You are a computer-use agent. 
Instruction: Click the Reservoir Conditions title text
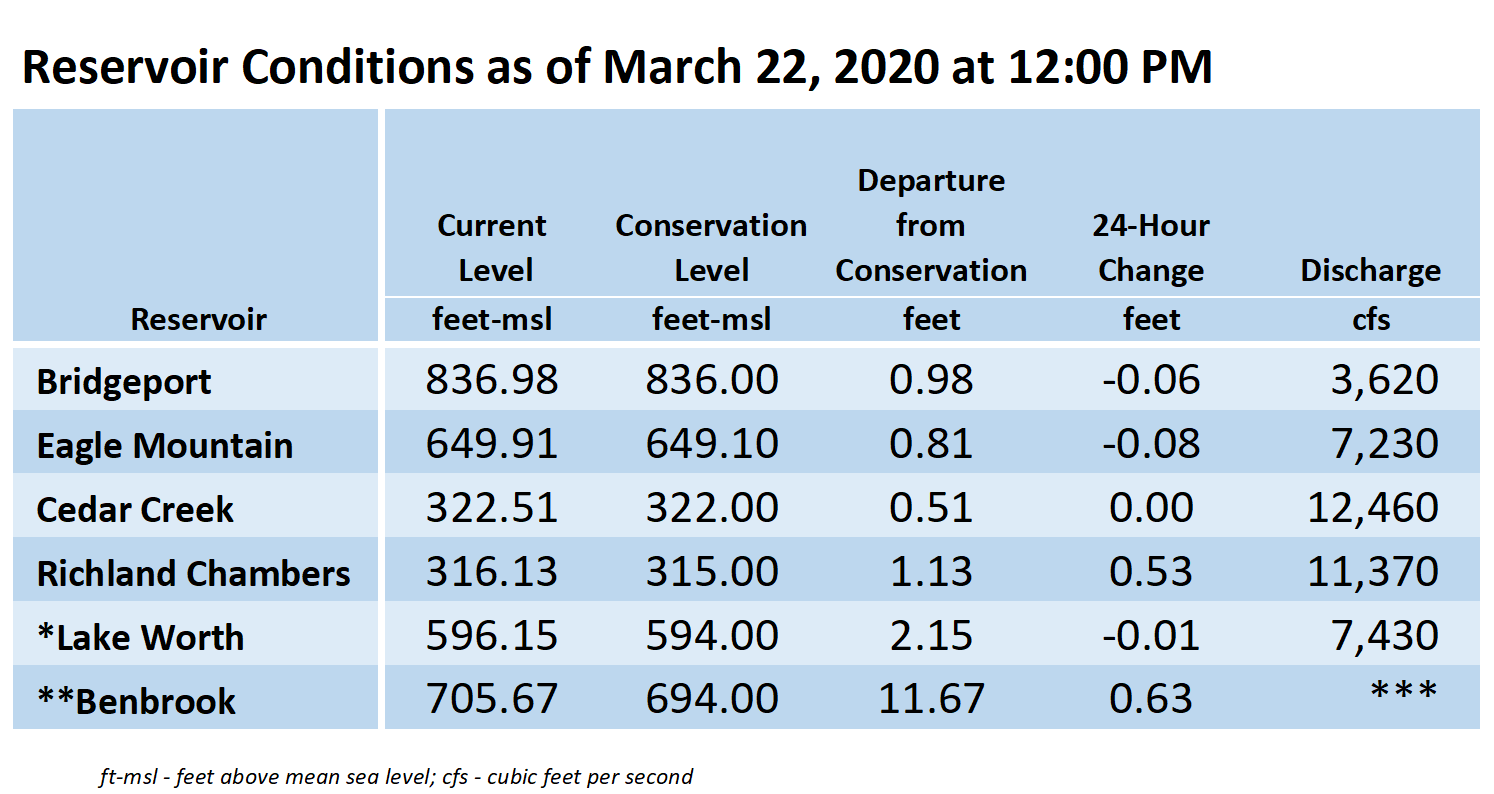point(617,67)
